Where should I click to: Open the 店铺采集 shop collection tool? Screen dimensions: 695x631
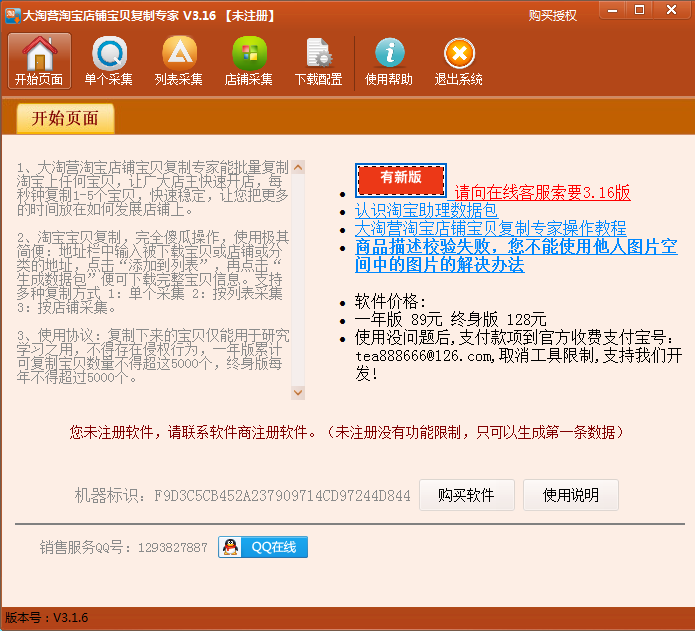click(249, 61)
